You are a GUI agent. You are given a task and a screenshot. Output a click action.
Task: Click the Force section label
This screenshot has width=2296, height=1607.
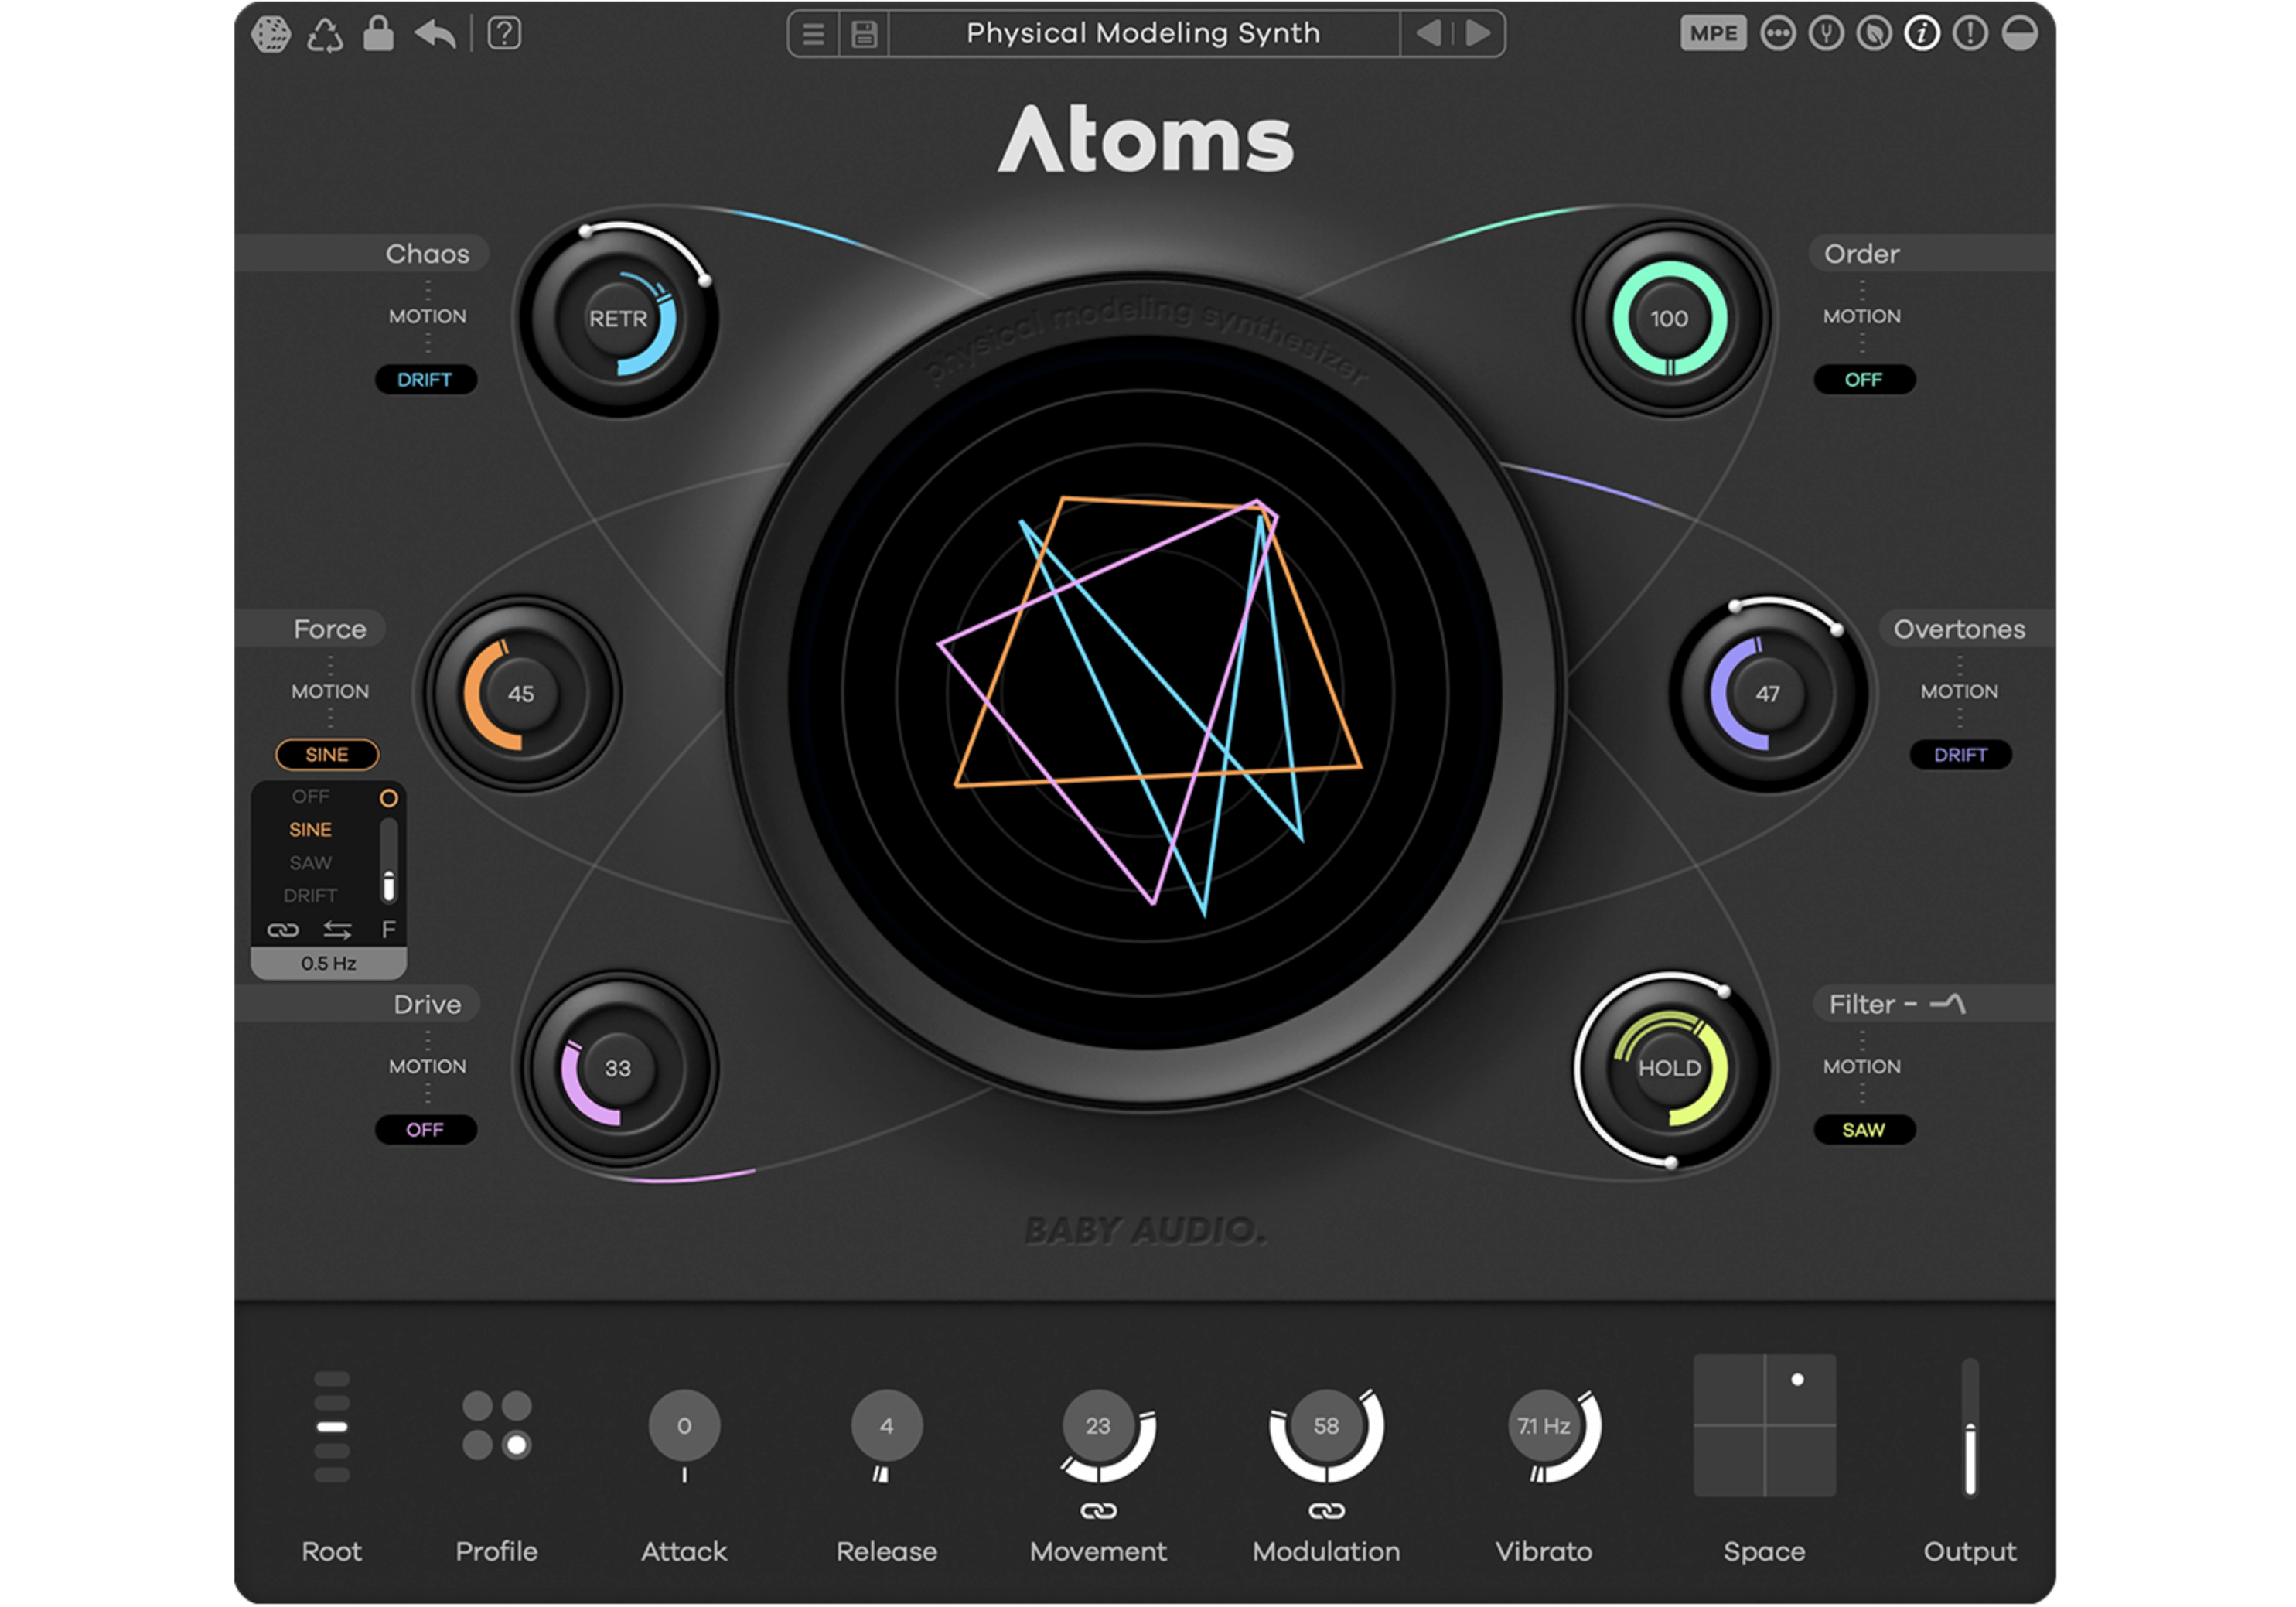click(330, 630)
